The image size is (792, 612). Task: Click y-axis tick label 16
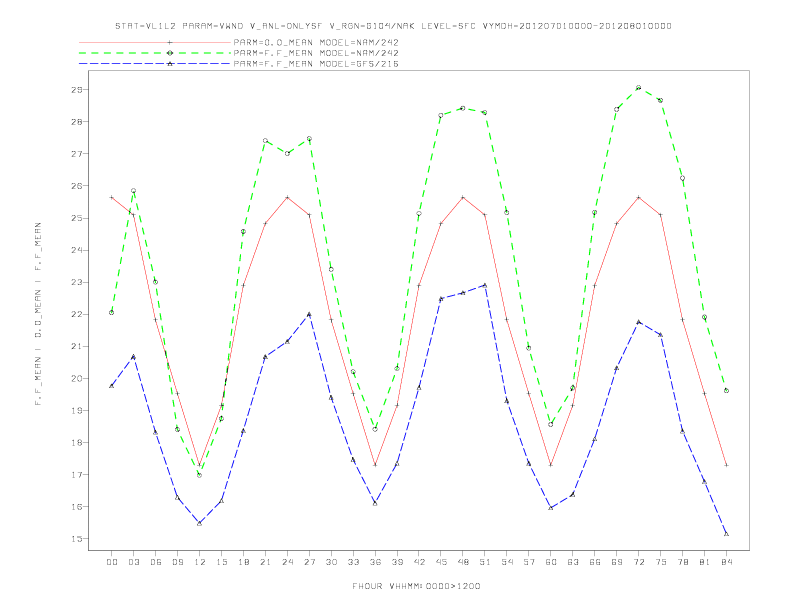[x=77, y=506]
